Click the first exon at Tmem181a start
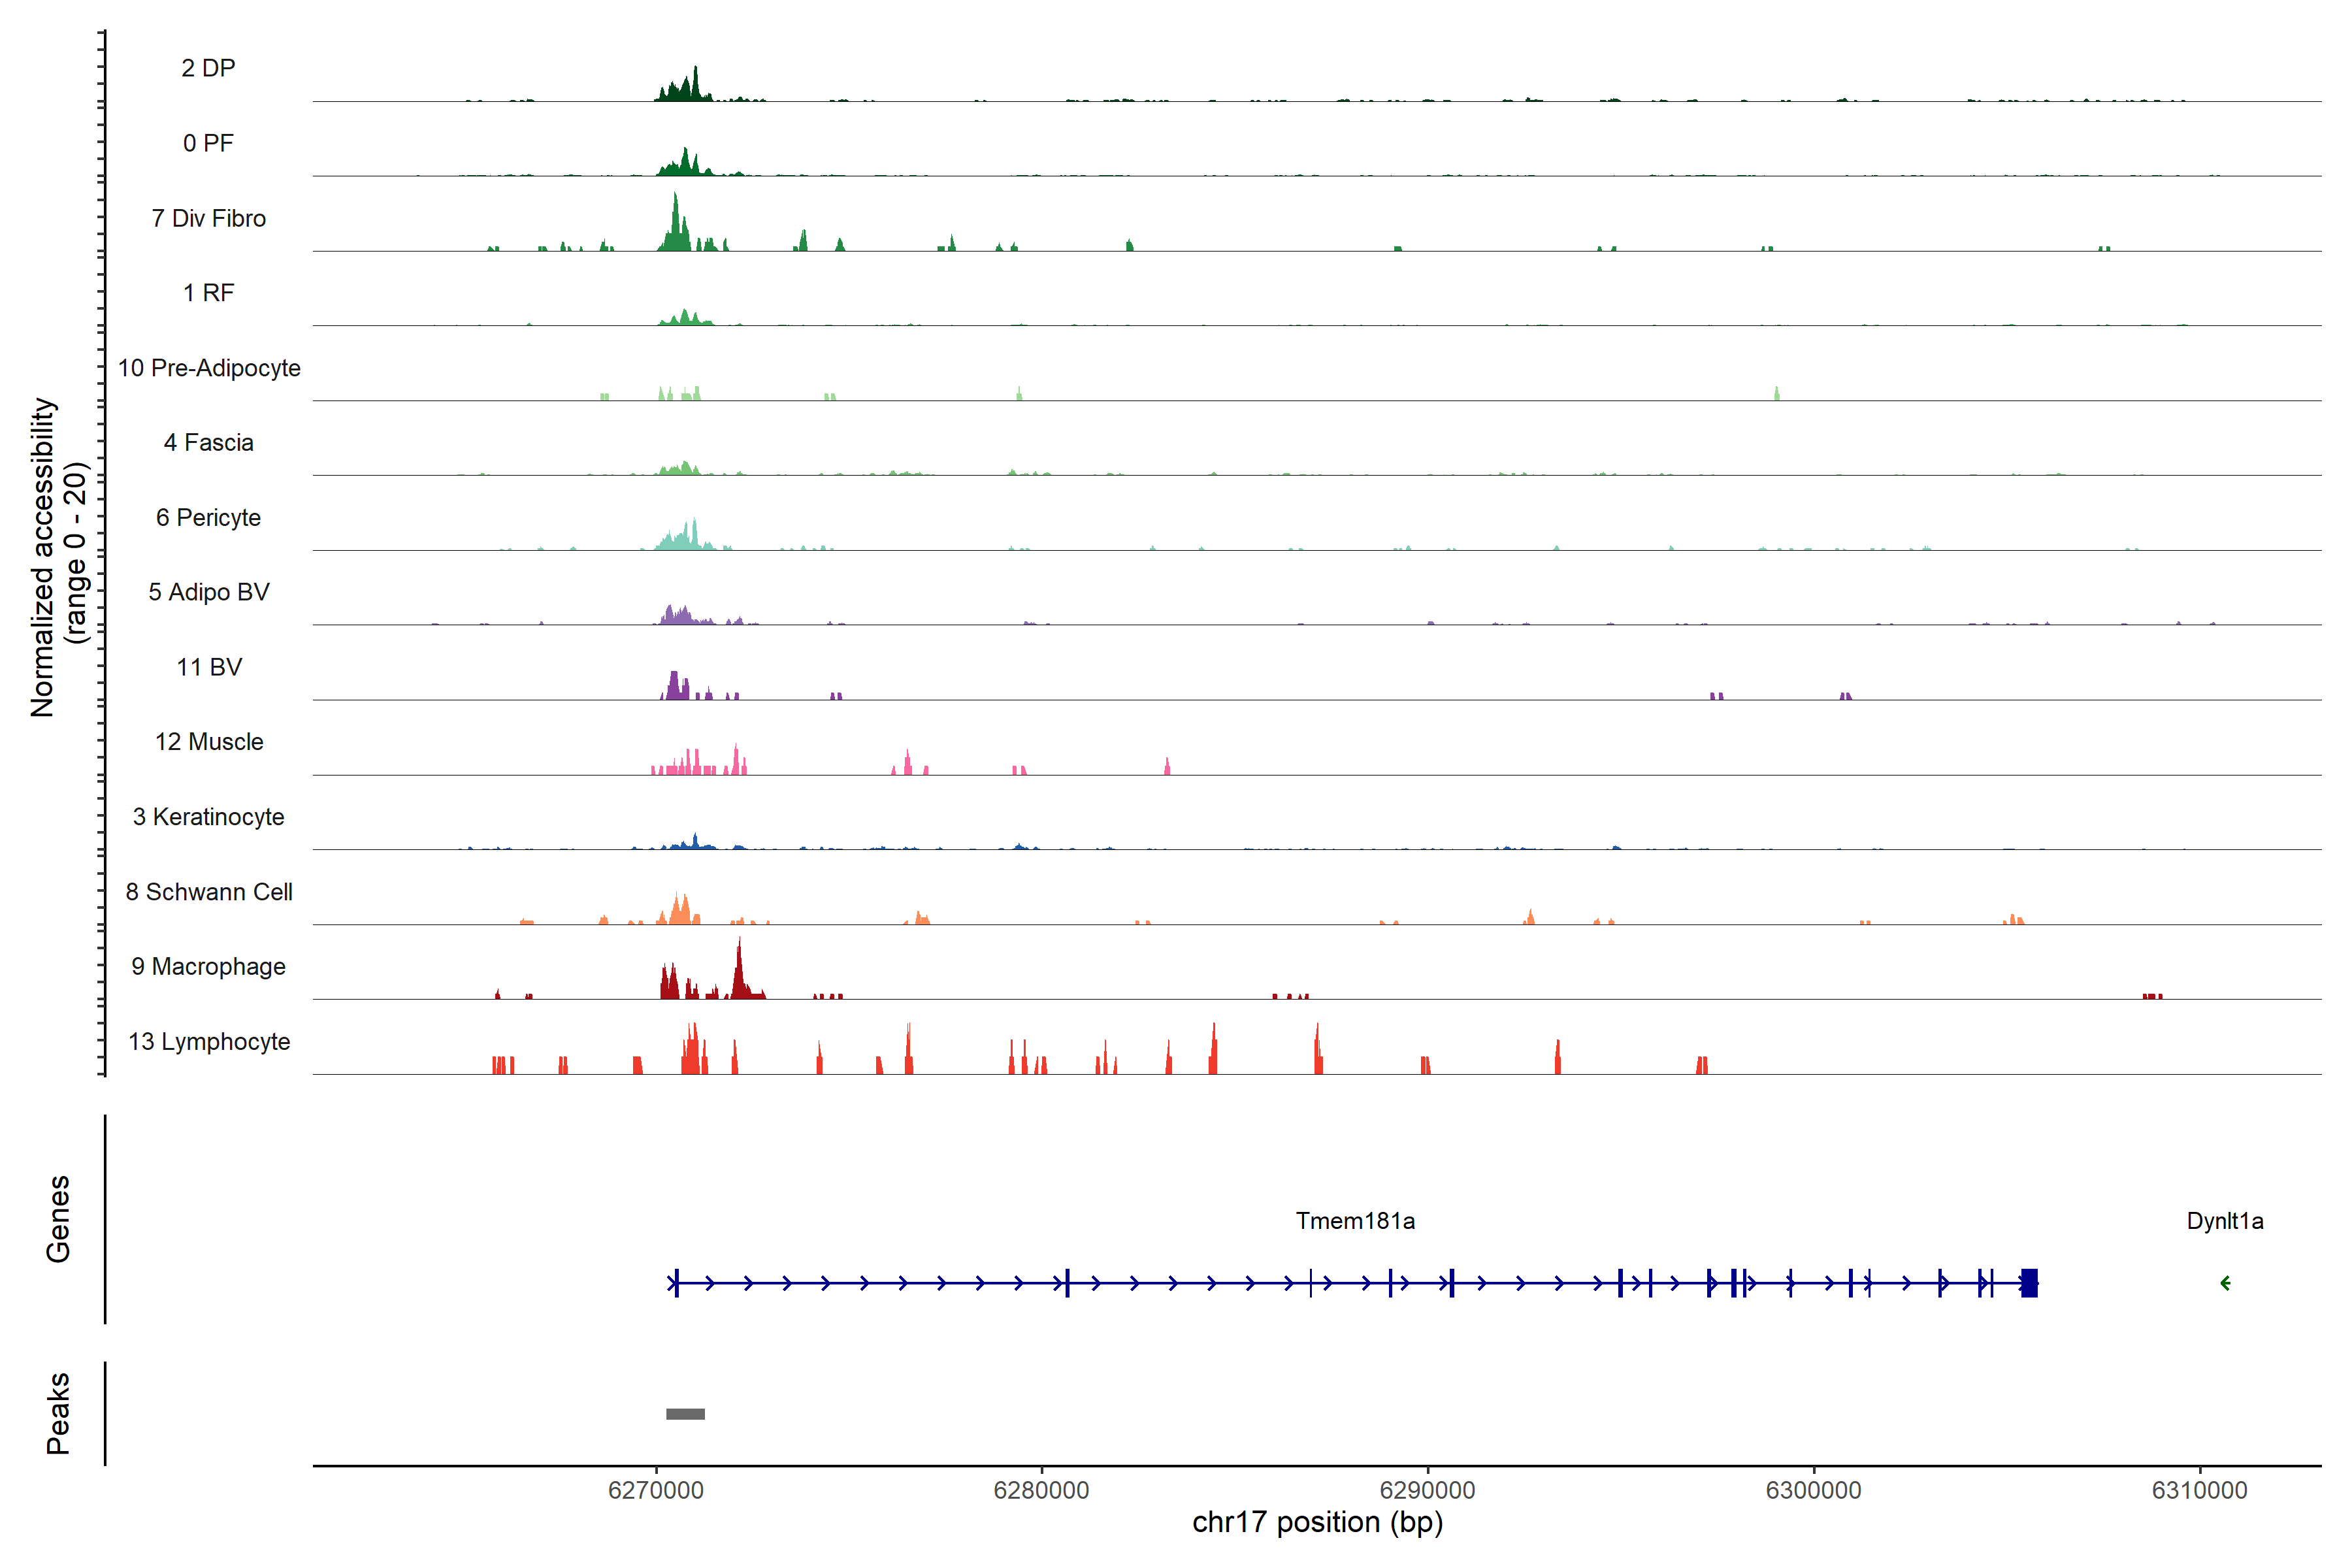The height and width of the screenshot is (1568, 2352). 677,1283
